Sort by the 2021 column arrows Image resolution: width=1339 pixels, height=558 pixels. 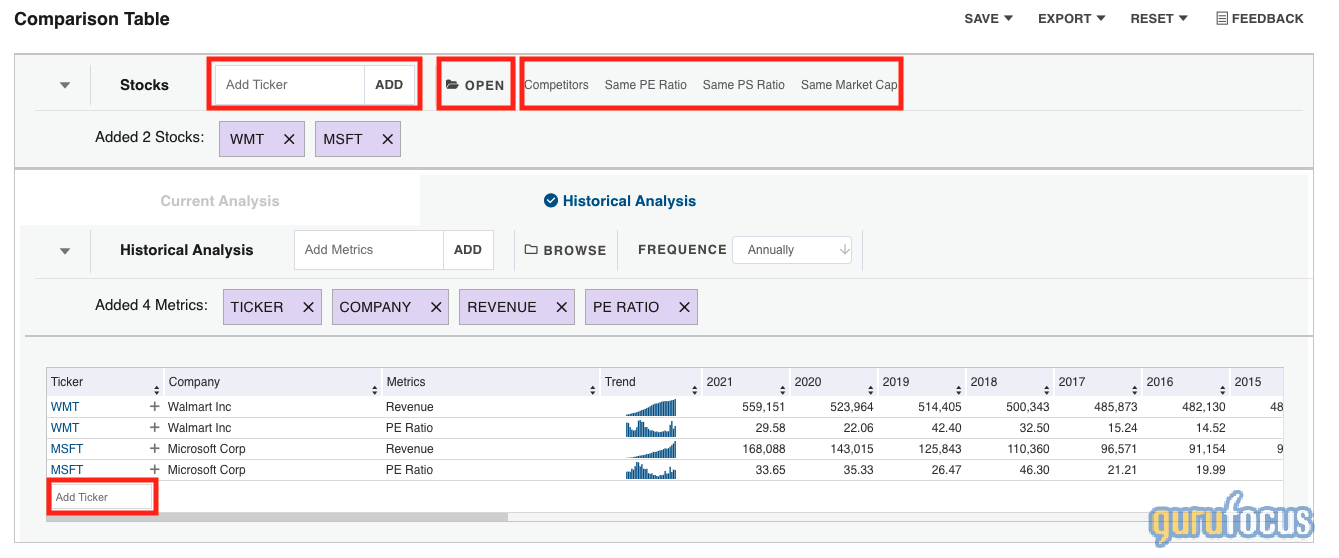783,390
